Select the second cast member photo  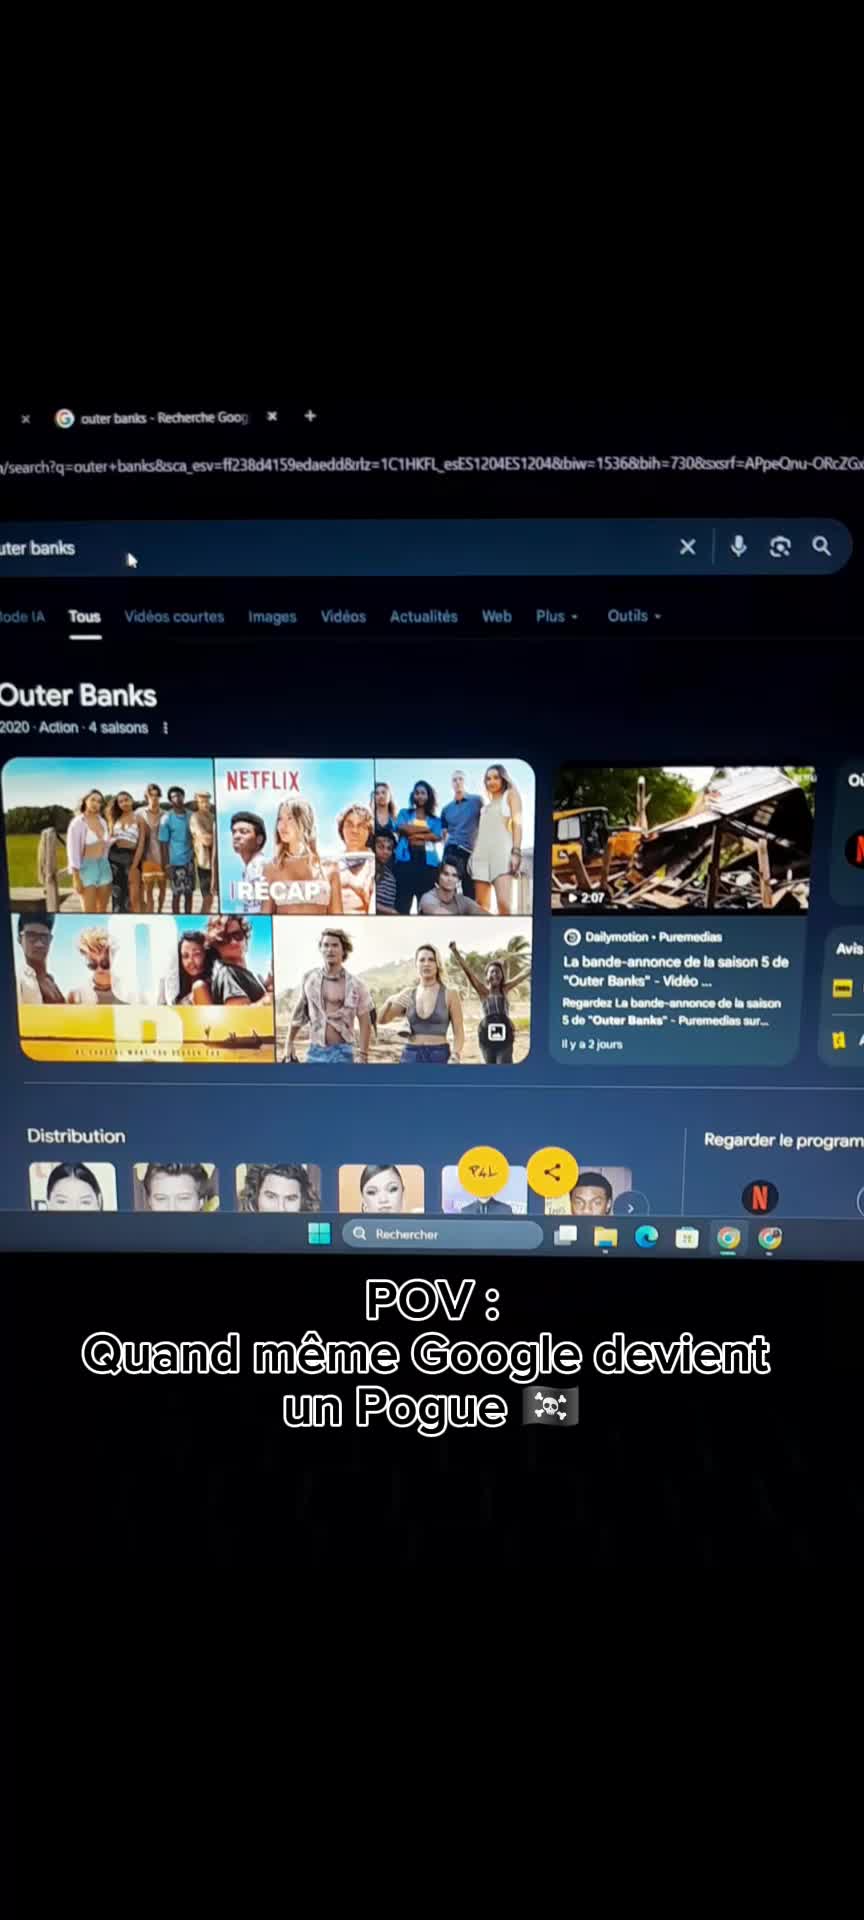coord(175,1187)
